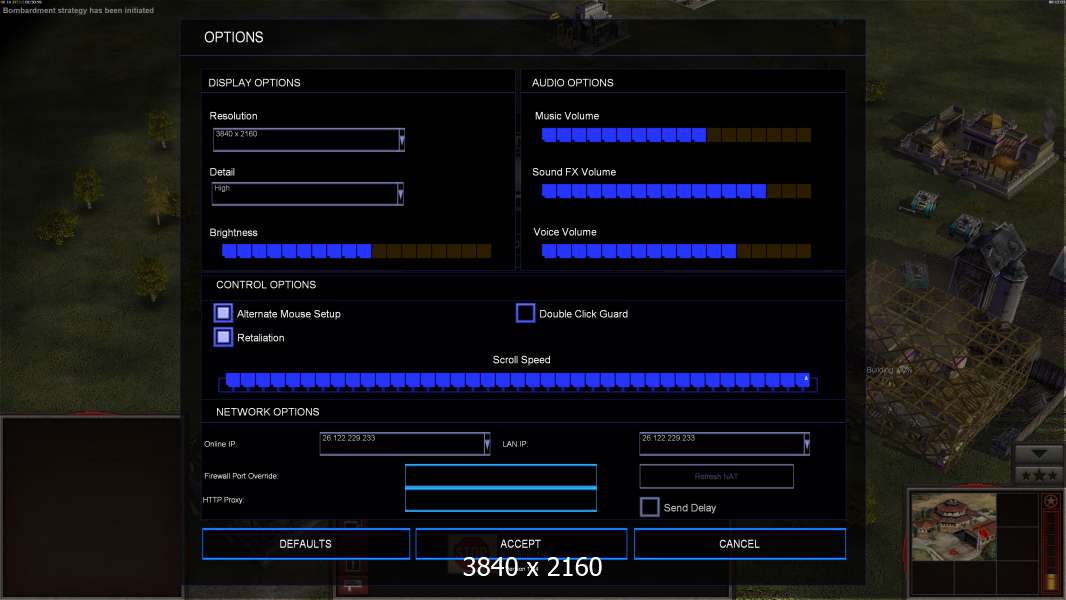Click the HTTP Proxy input field

500,500
